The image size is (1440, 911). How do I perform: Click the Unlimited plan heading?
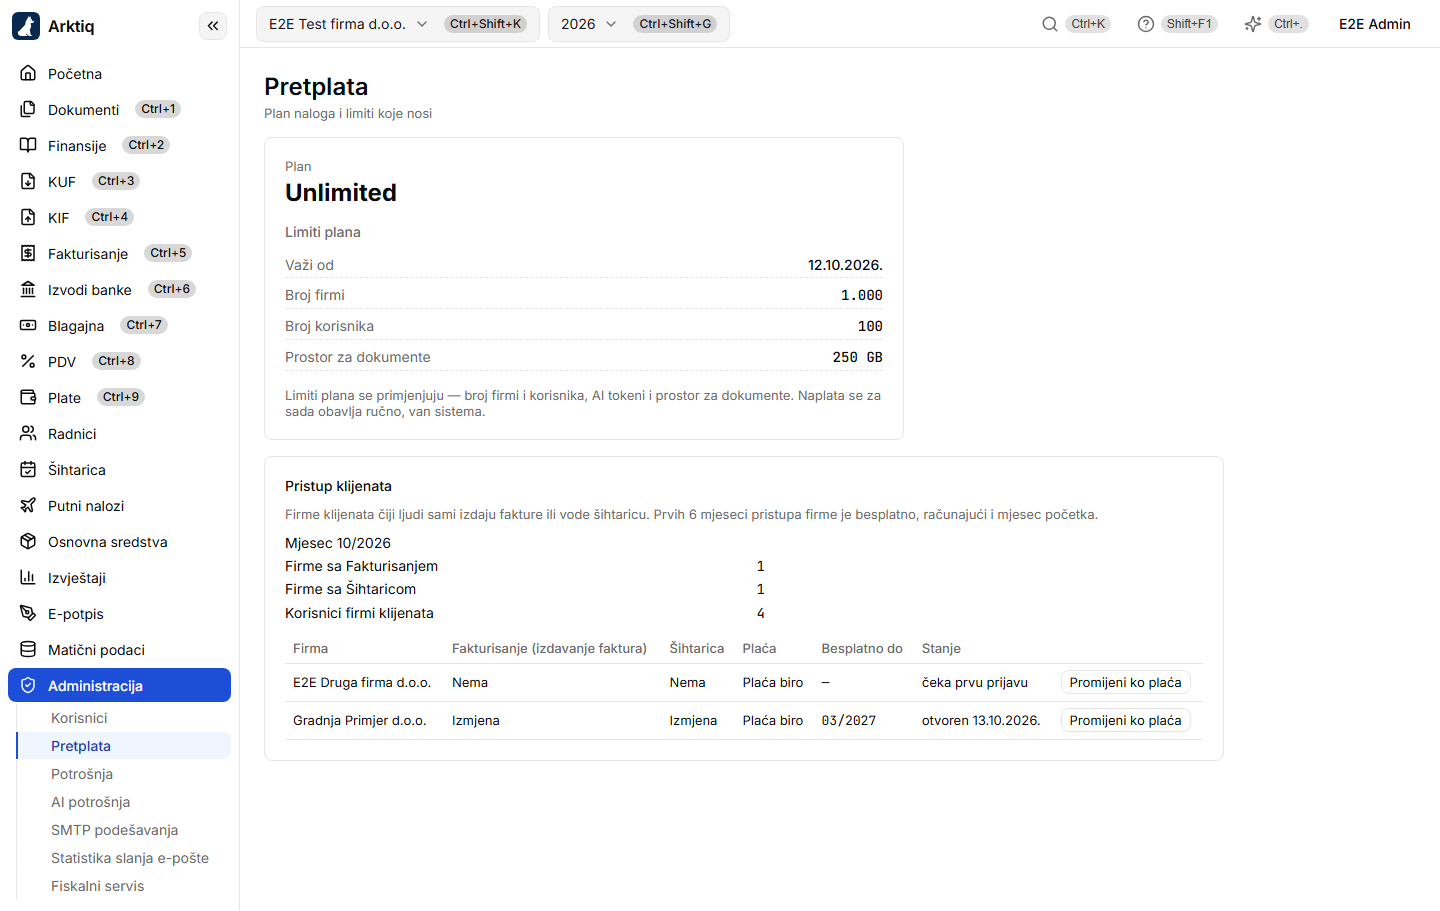341,193
